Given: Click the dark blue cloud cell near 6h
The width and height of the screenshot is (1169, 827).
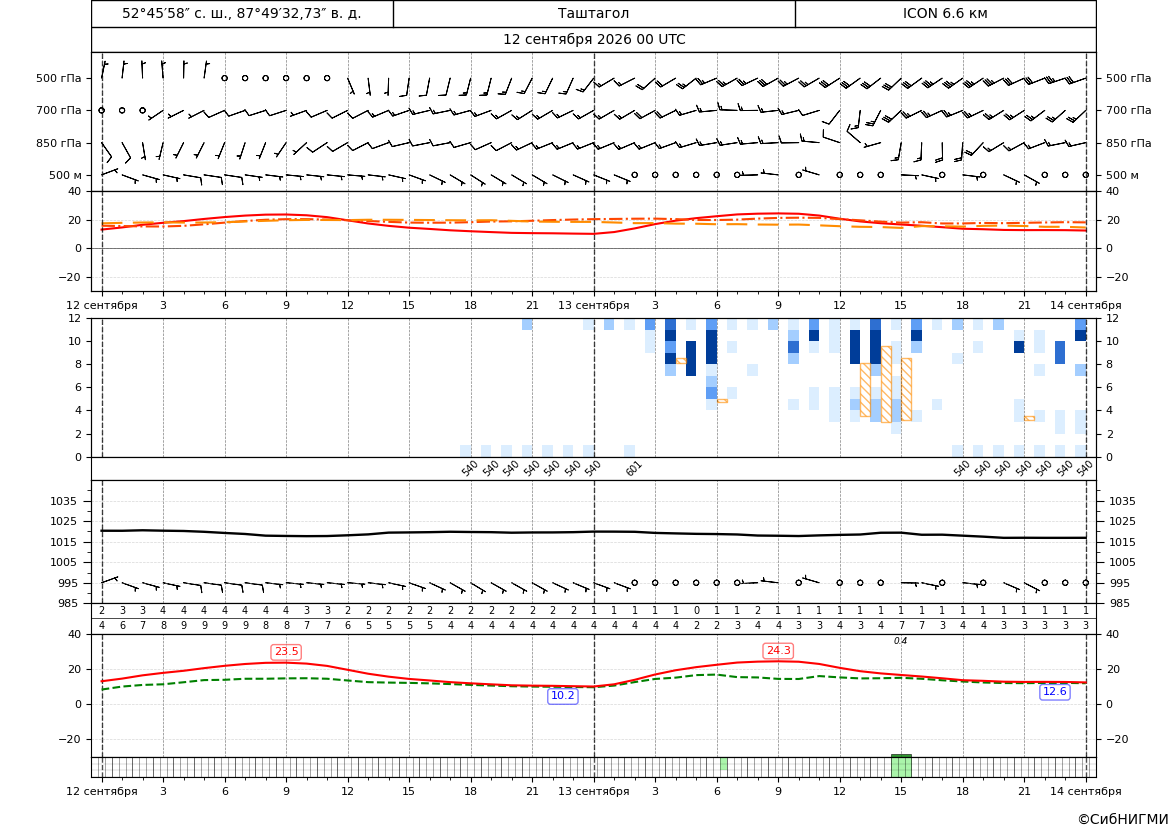Looking at the screenshot, I should coord(711,347).
